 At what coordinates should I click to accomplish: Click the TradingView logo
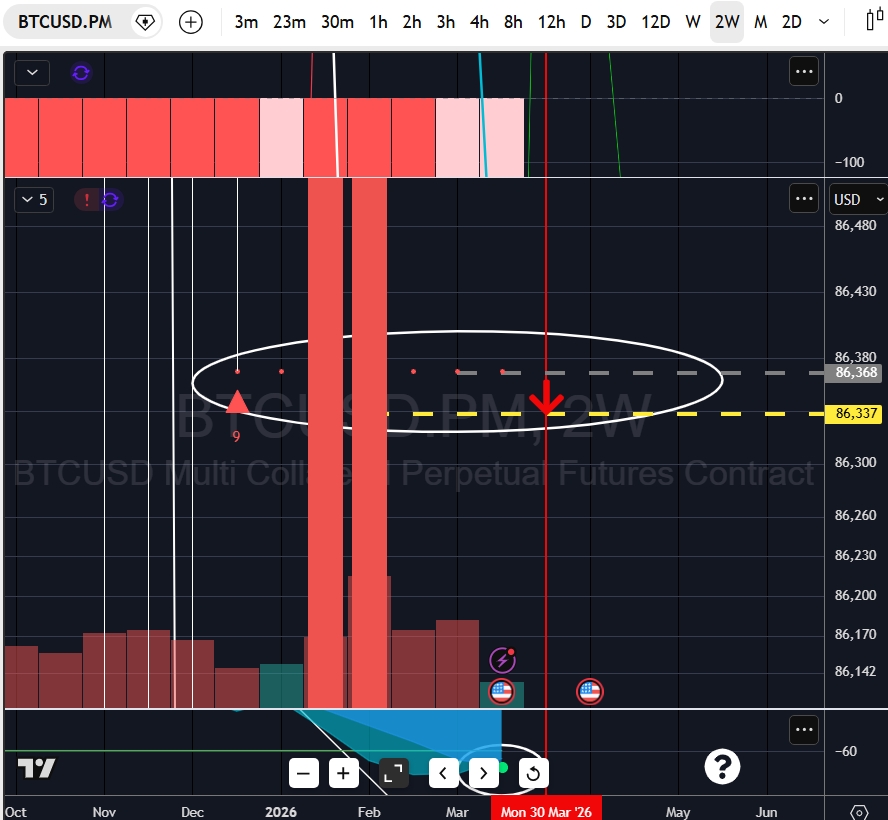36,768
